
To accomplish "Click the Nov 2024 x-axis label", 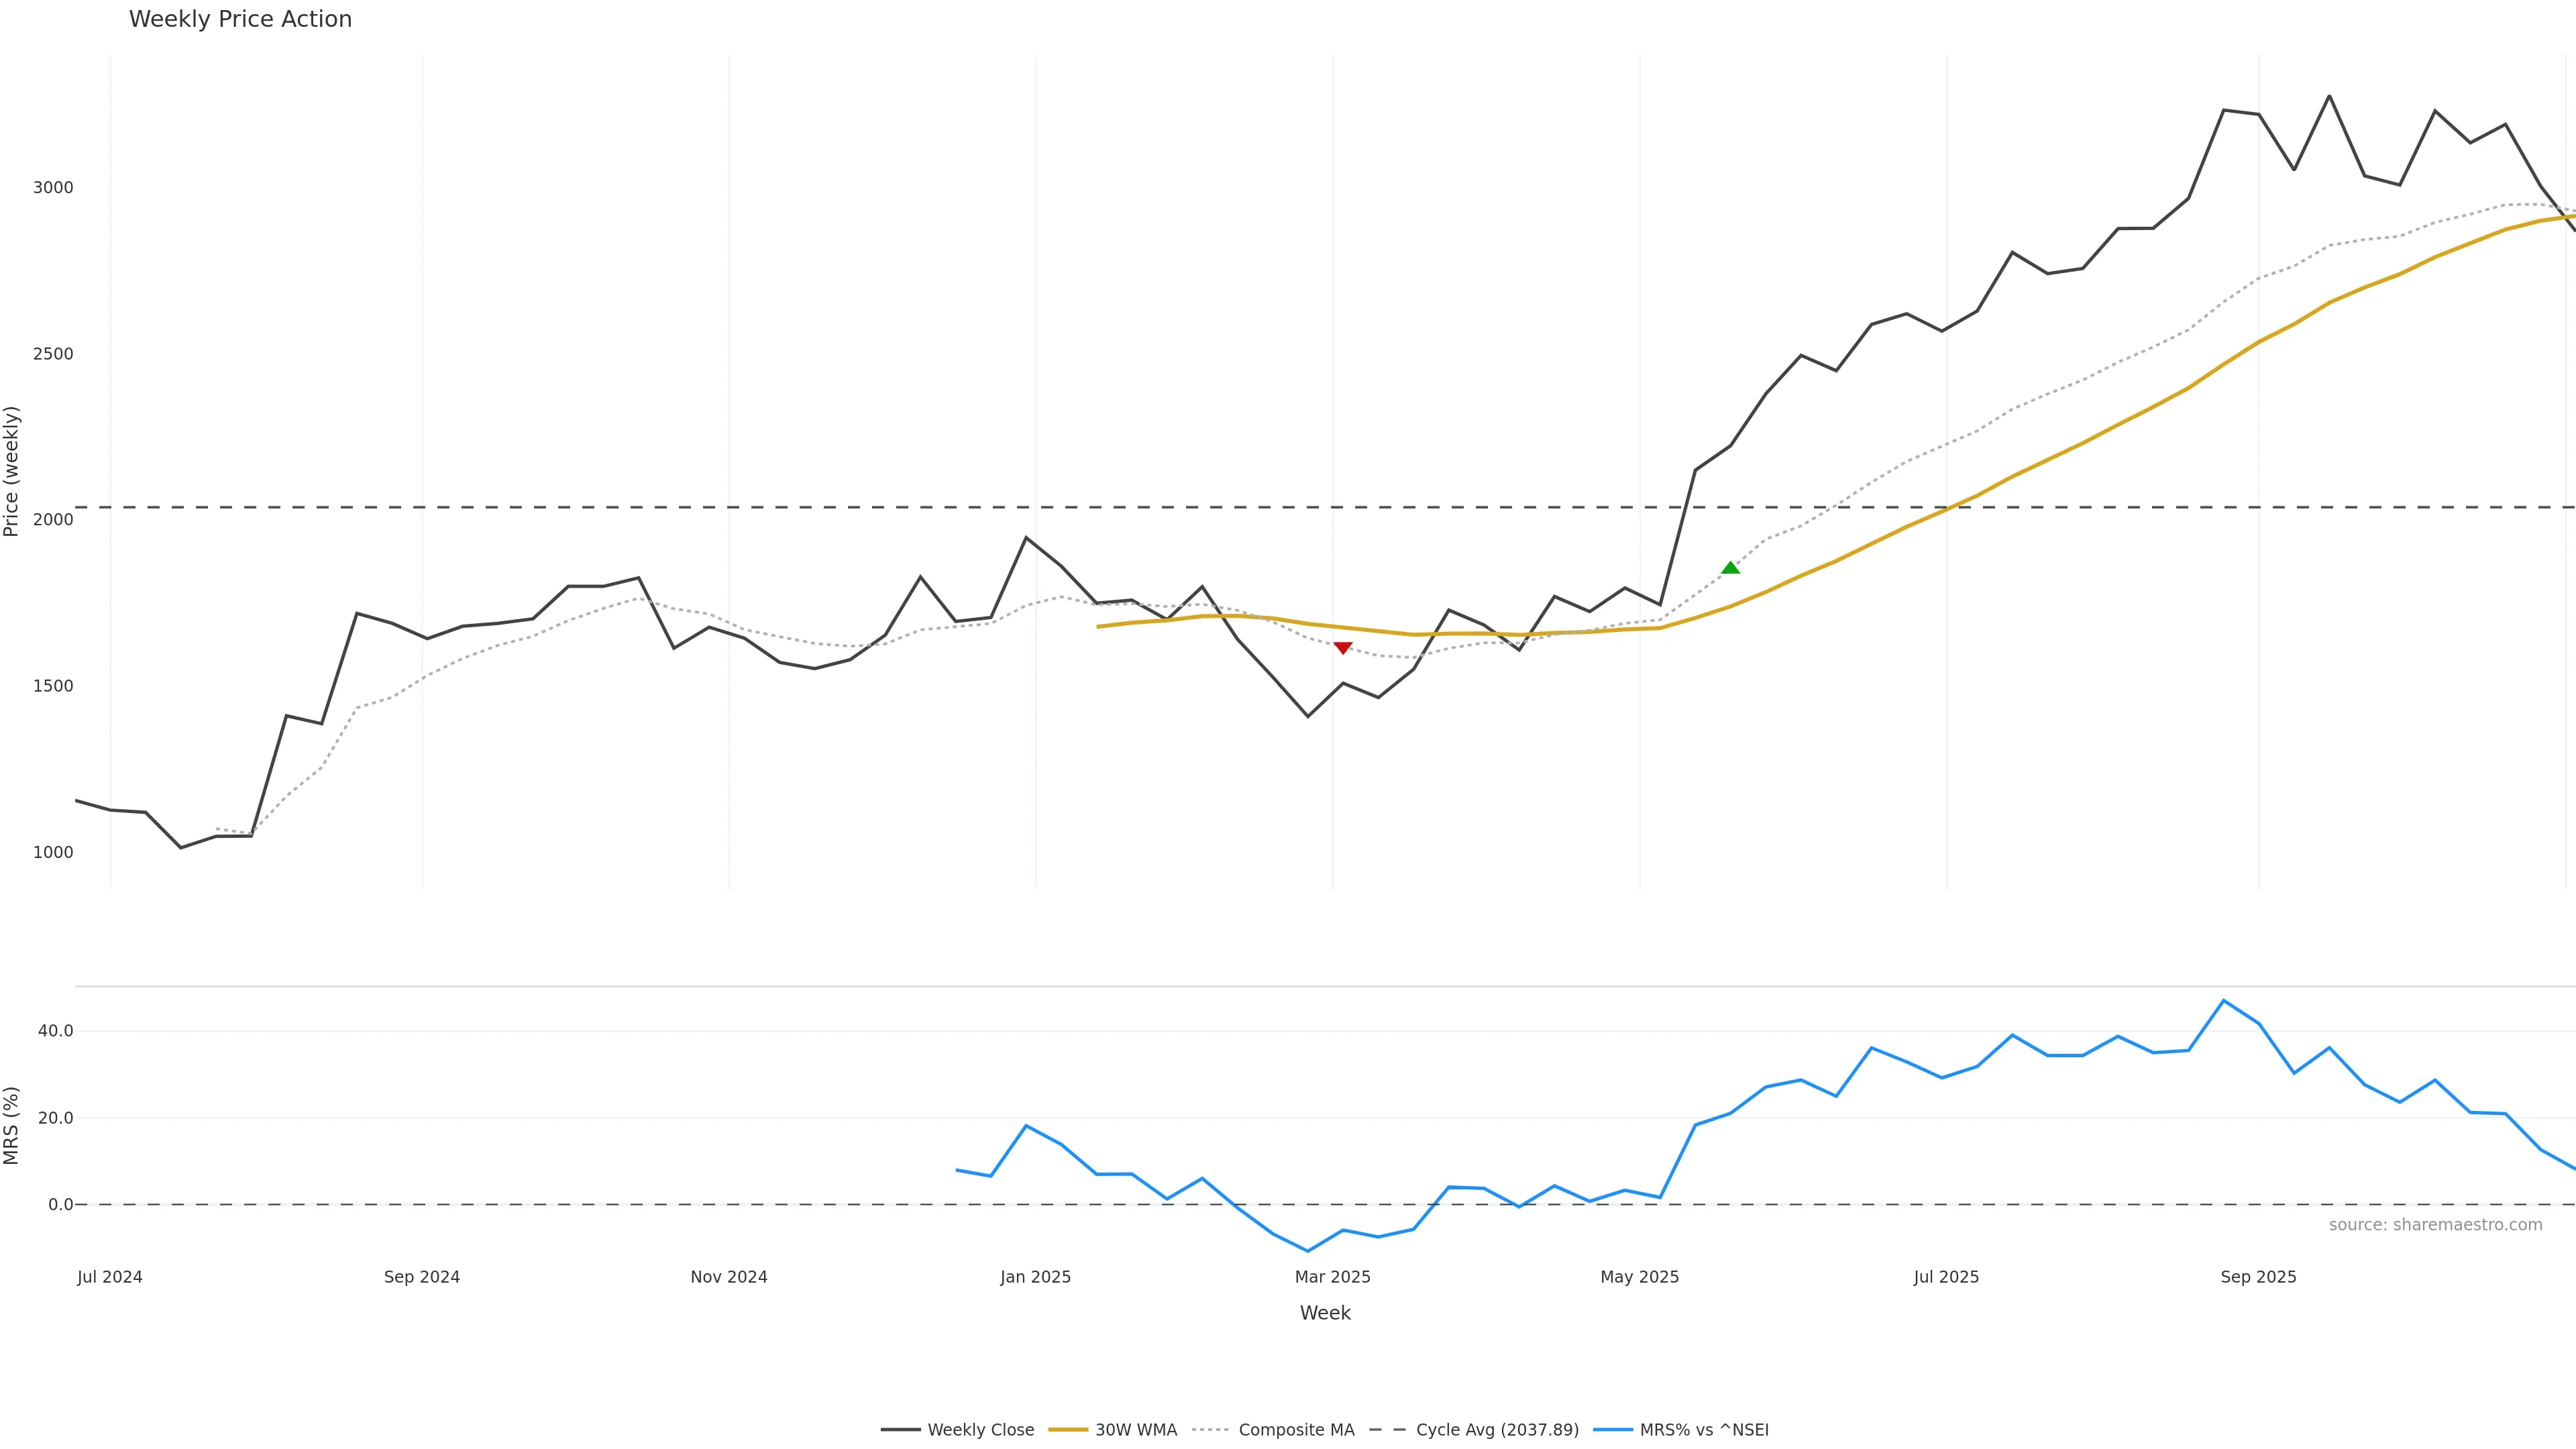I will click(729, 1277).
